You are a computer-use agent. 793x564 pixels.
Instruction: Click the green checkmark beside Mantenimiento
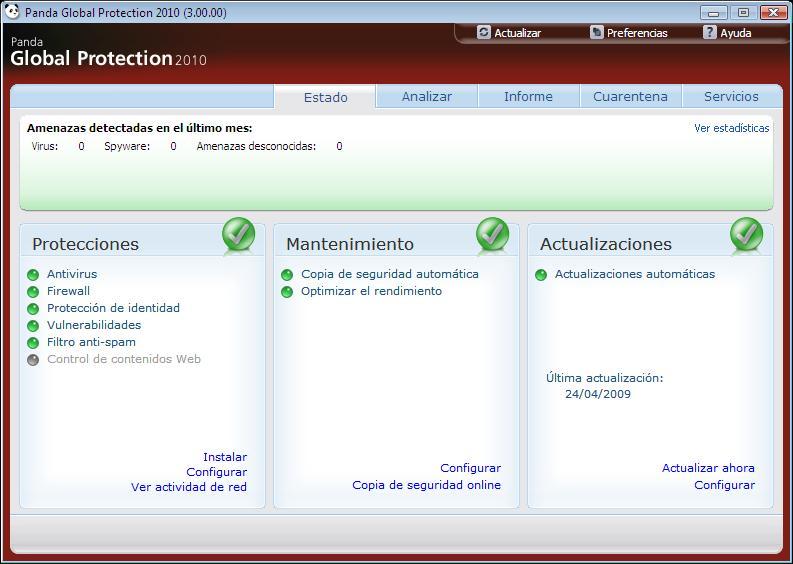(492, 235)
